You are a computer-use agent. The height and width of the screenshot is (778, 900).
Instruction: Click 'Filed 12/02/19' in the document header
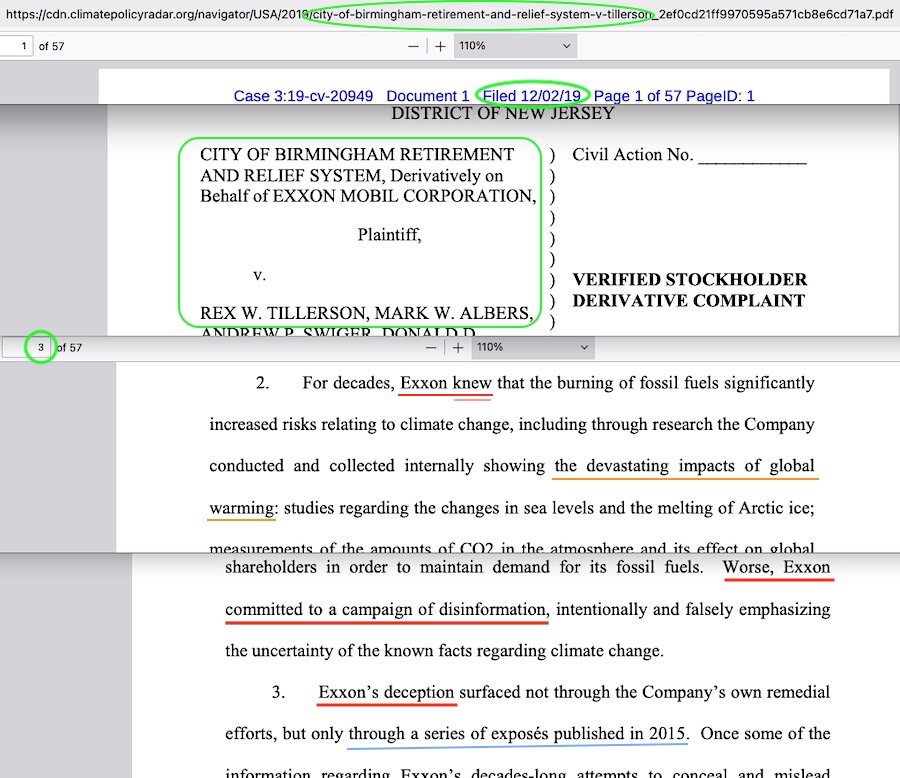pos(531,96)
